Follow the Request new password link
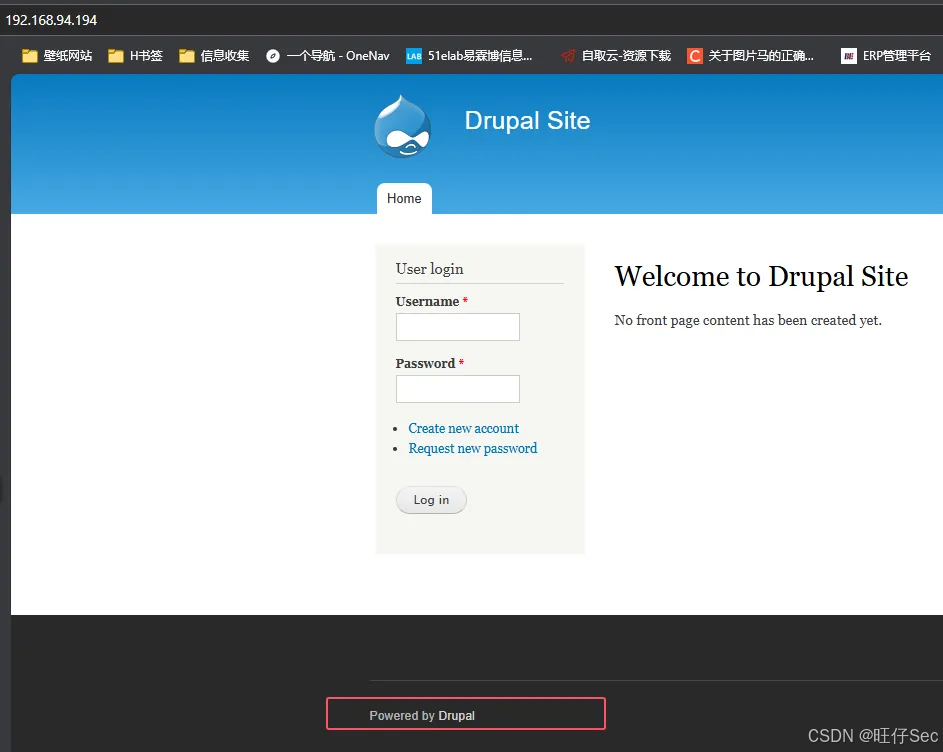This screenshot has width=943, height=752. pos(473,448)
